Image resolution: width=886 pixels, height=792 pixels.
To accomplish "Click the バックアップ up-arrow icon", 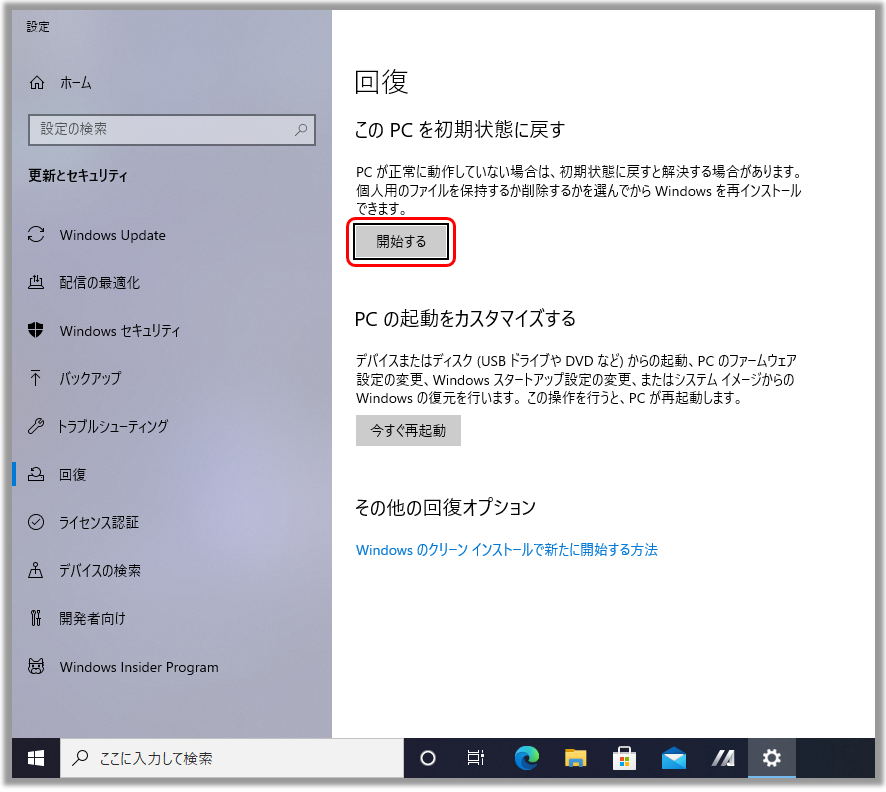I will click(x=36, y=378).
